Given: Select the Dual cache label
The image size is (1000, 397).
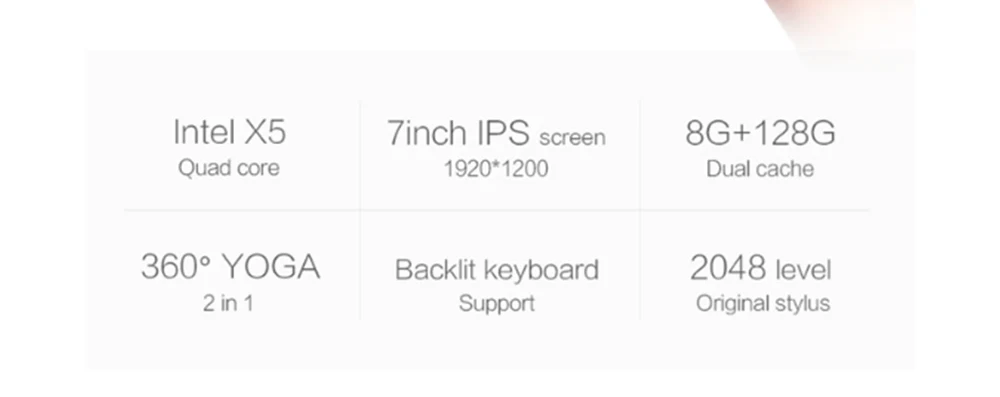Looking at the screenshot, I should [760, 169].
